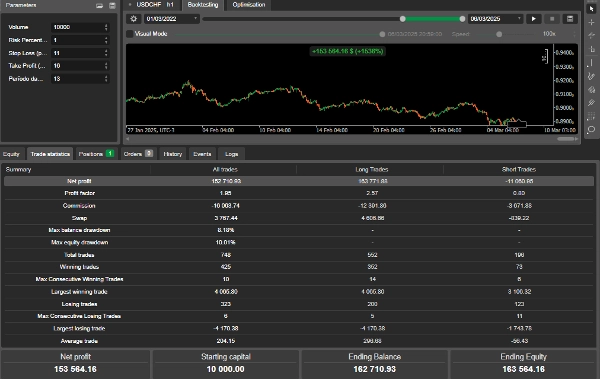Open the Fibonacci tools icon
Screen dimensions: 600x379
(591, 90)
